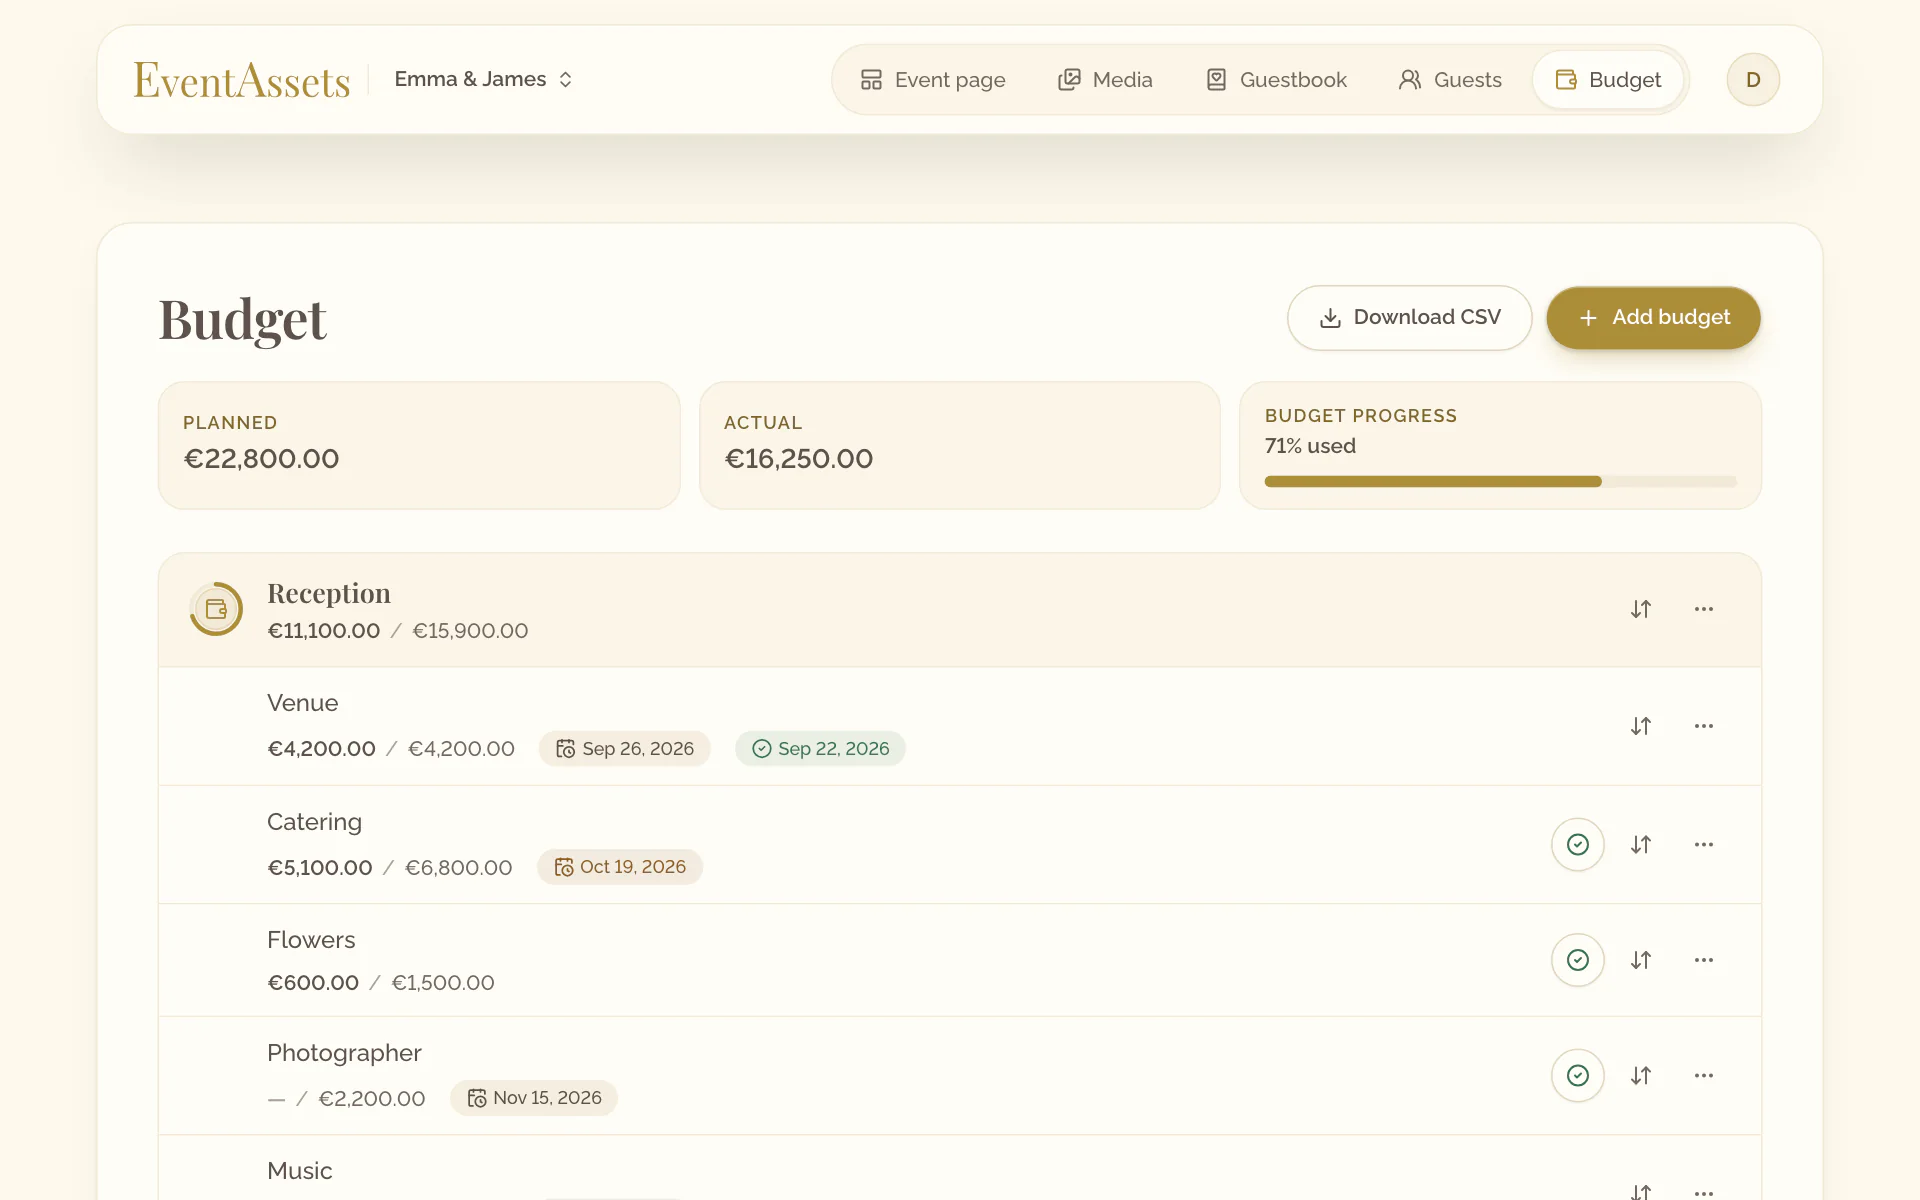
Task: Mark Catering as paid
Action: click(1578, 845)
